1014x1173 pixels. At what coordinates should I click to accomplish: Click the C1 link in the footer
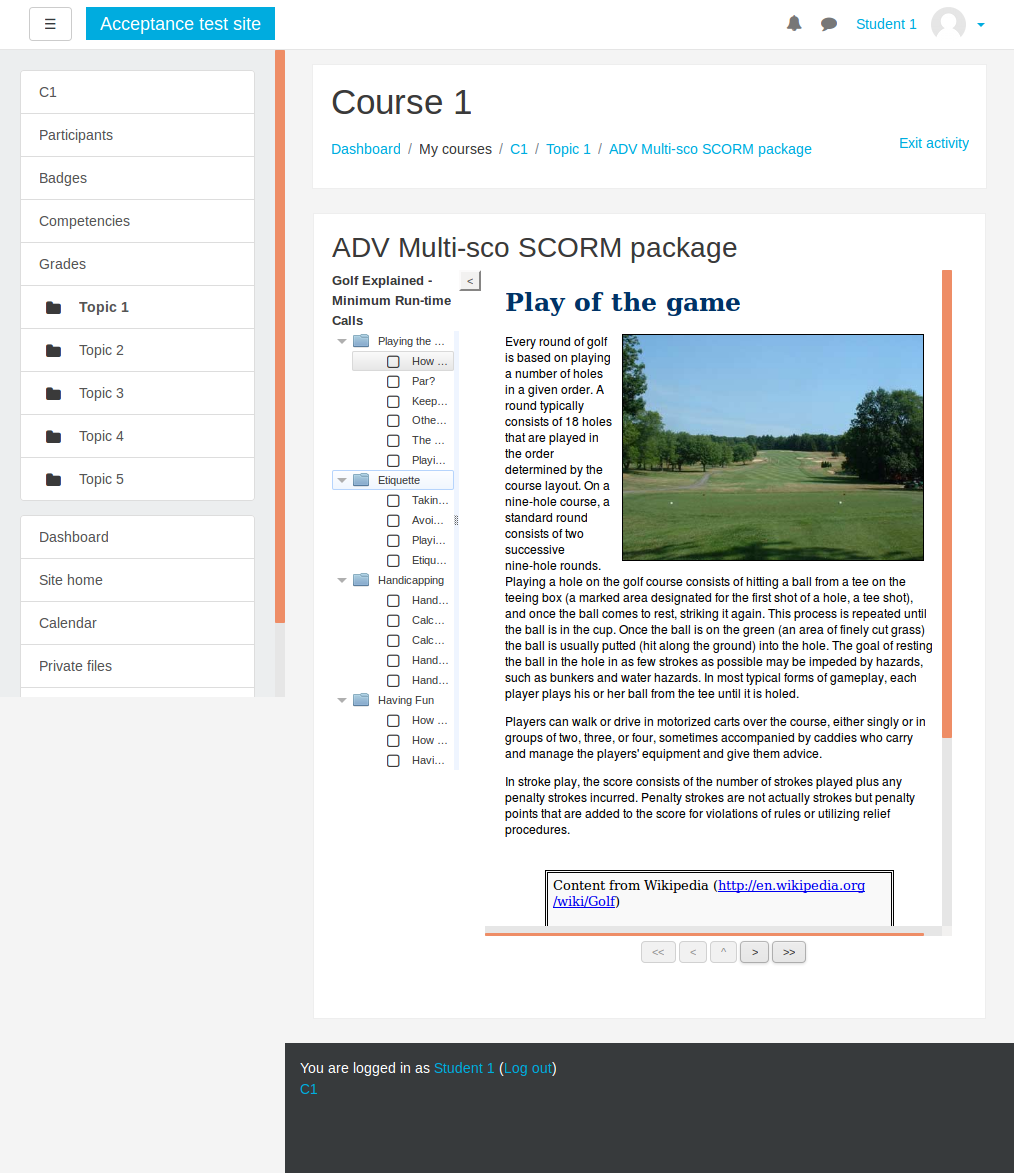(308, 1089)
